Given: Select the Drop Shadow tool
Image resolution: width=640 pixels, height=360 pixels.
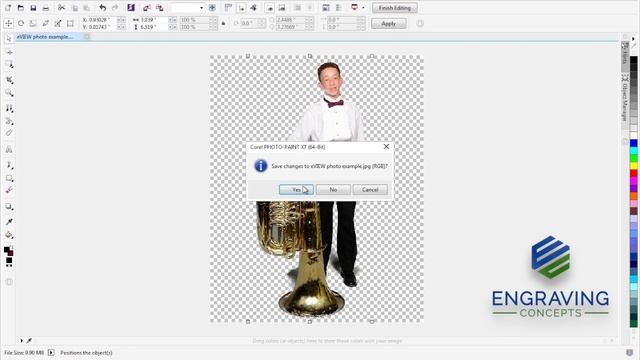Looking at the screenshot, I should point(9,207).
